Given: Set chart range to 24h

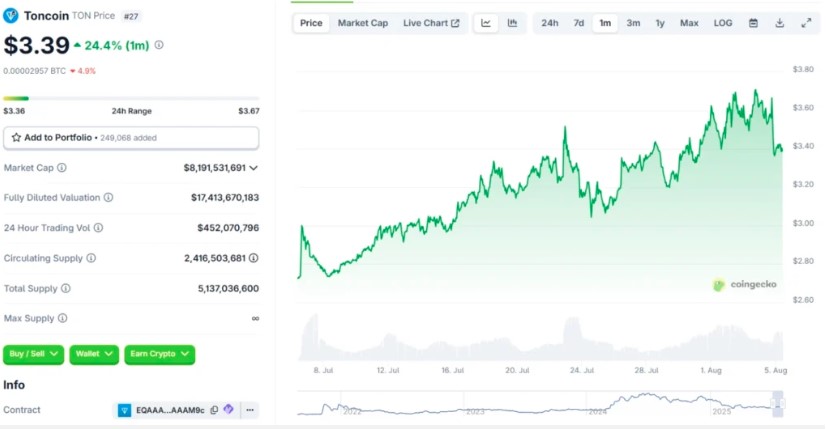Looking at the screenshot, I should (549, 23).
